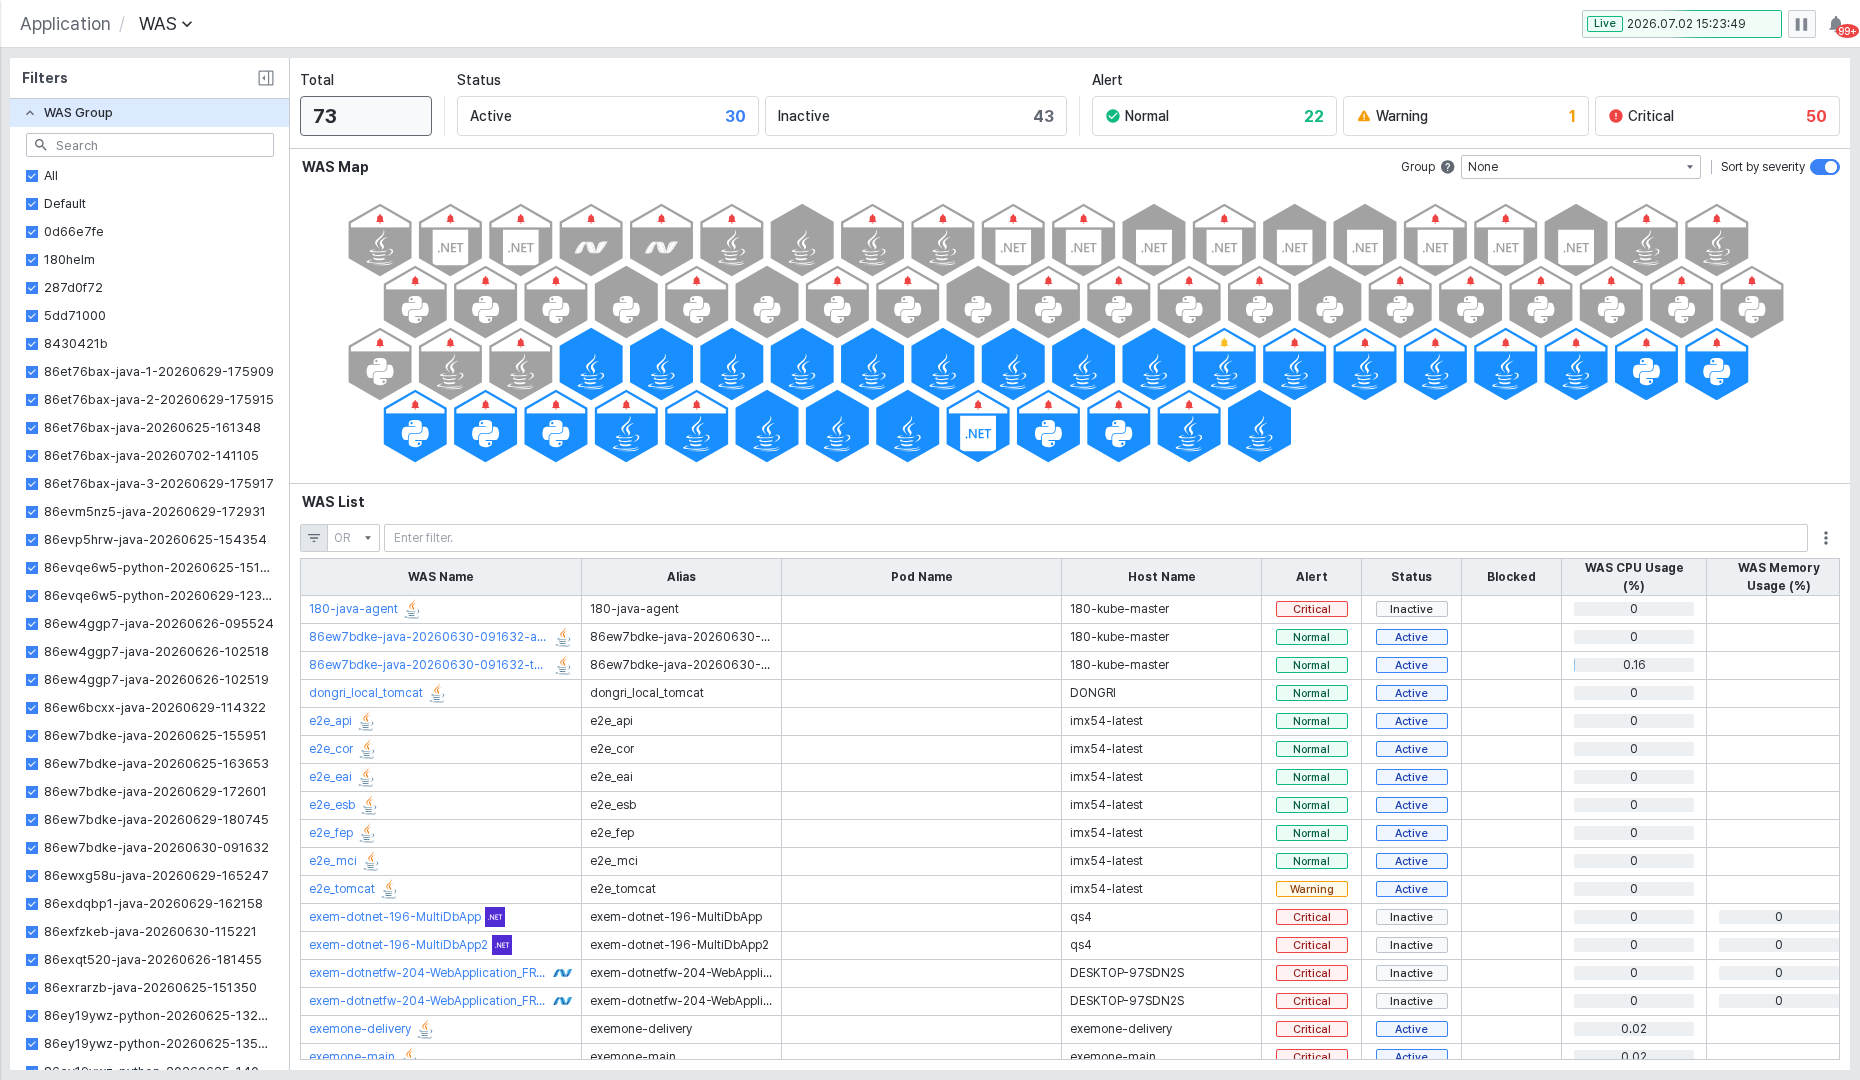Screen dimensions: 1860x1080
Task: Open the e2e_tomcat WAS link
Action: point(342,889)
